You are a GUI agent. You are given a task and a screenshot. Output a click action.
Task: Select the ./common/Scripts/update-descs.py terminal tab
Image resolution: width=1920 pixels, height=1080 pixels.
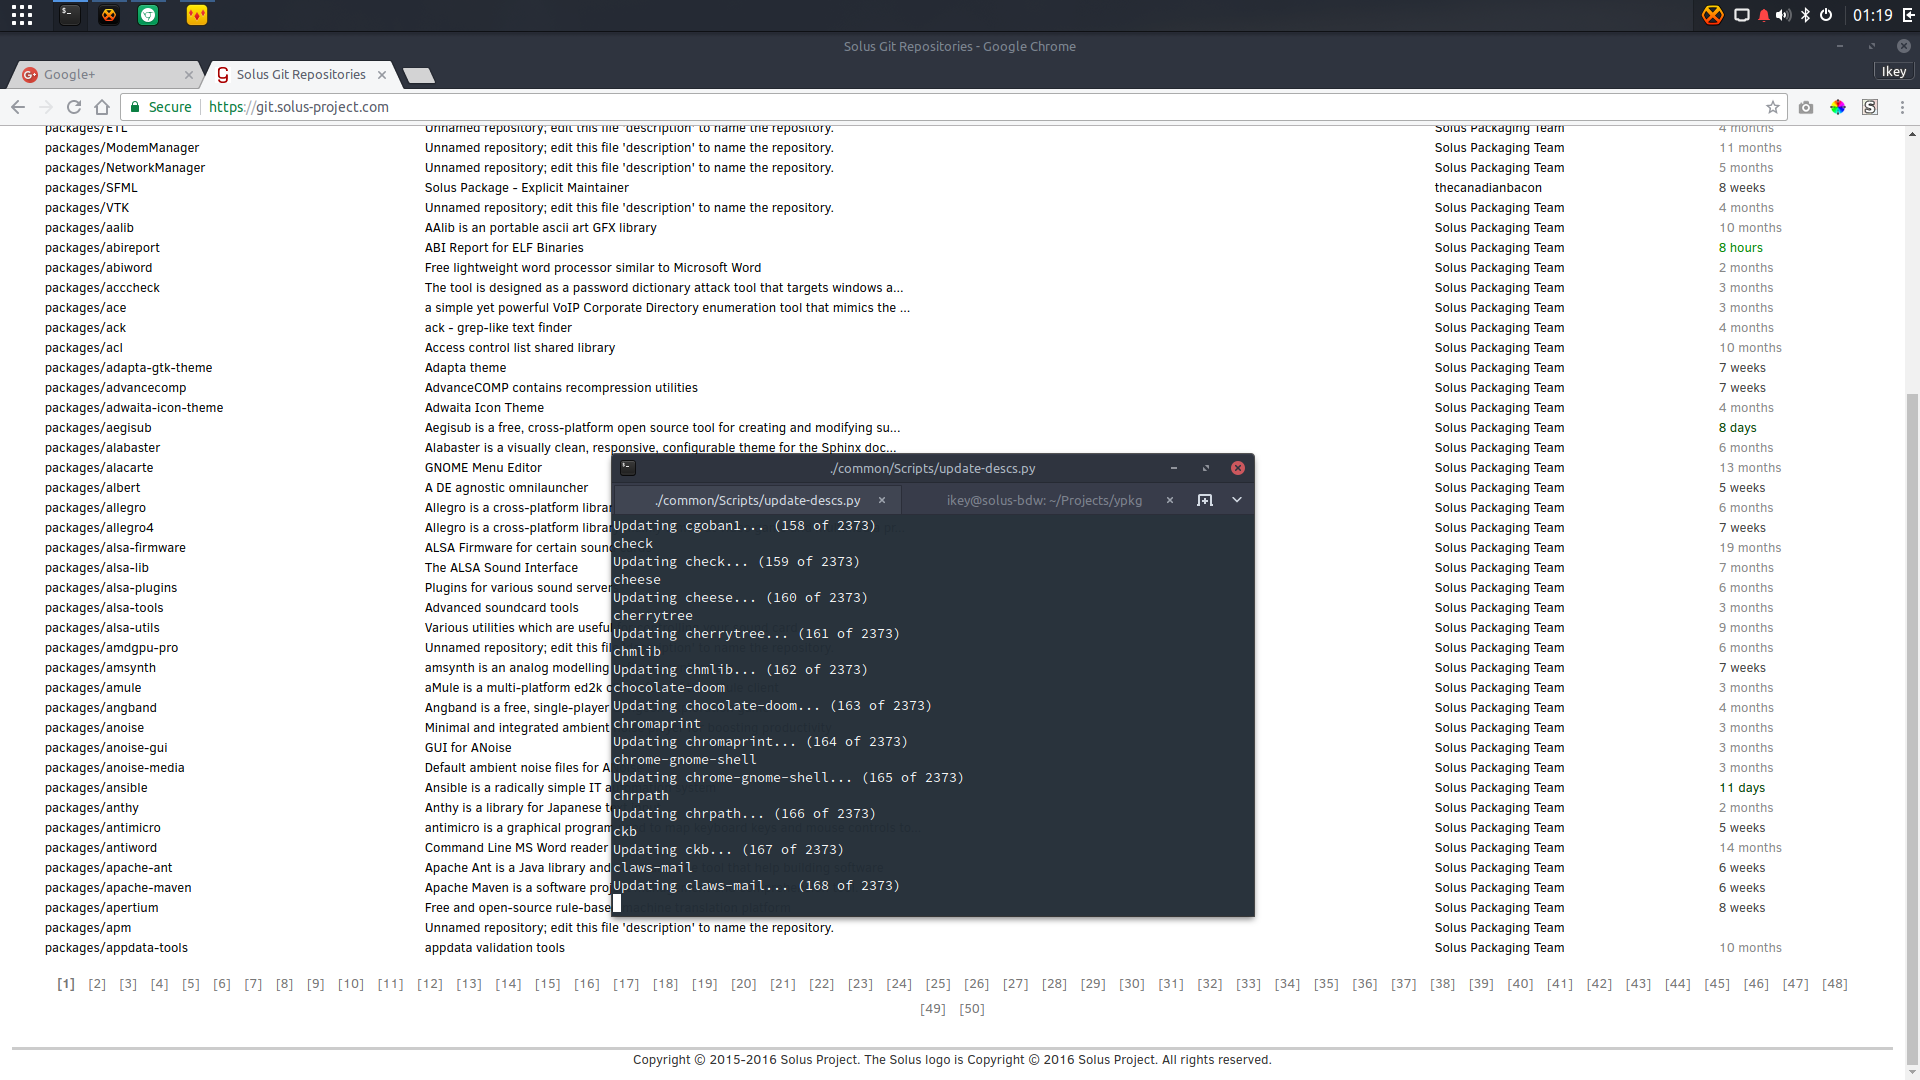[x=757, y=500]
